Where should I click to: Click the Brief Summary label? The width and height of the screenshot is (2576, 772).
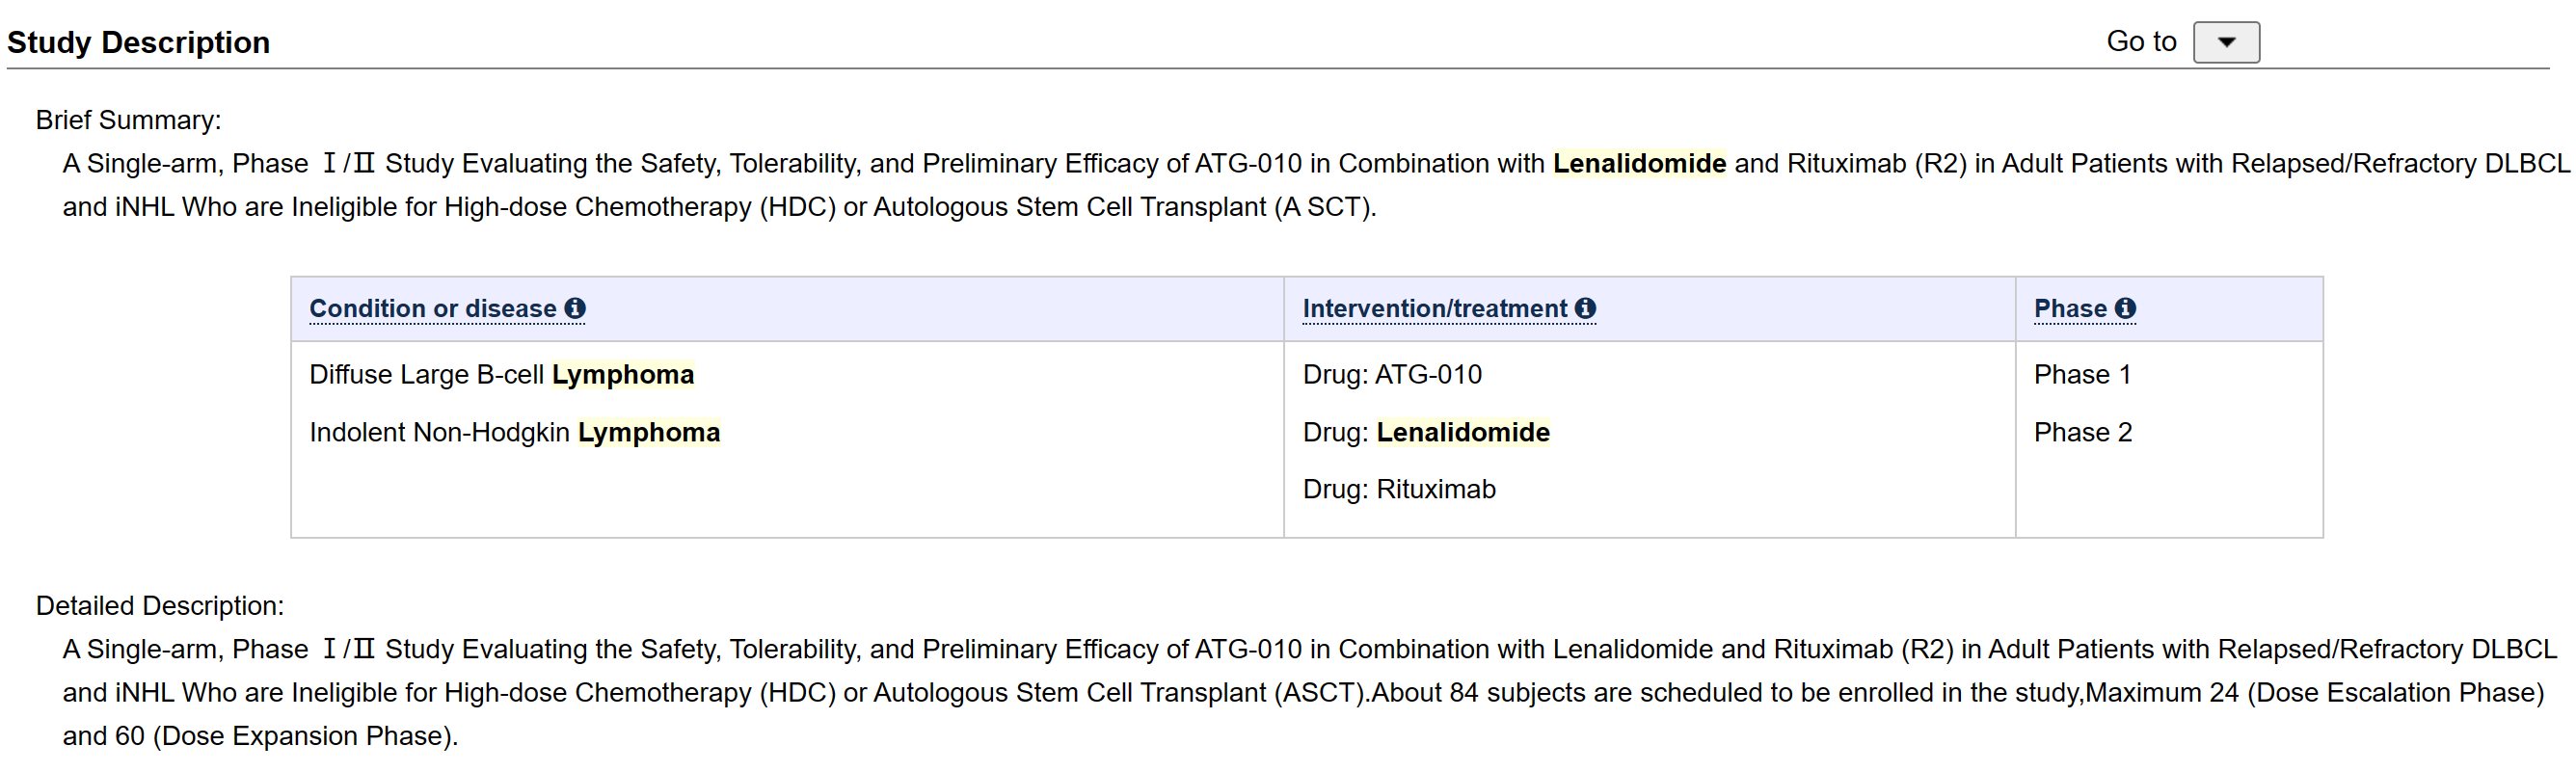(x=128, y=120)
